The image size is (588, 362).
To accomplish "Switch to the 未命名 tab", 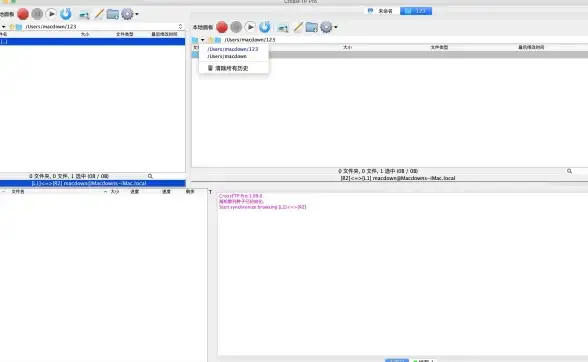I will pyautogui.click(x=380, y=11).
